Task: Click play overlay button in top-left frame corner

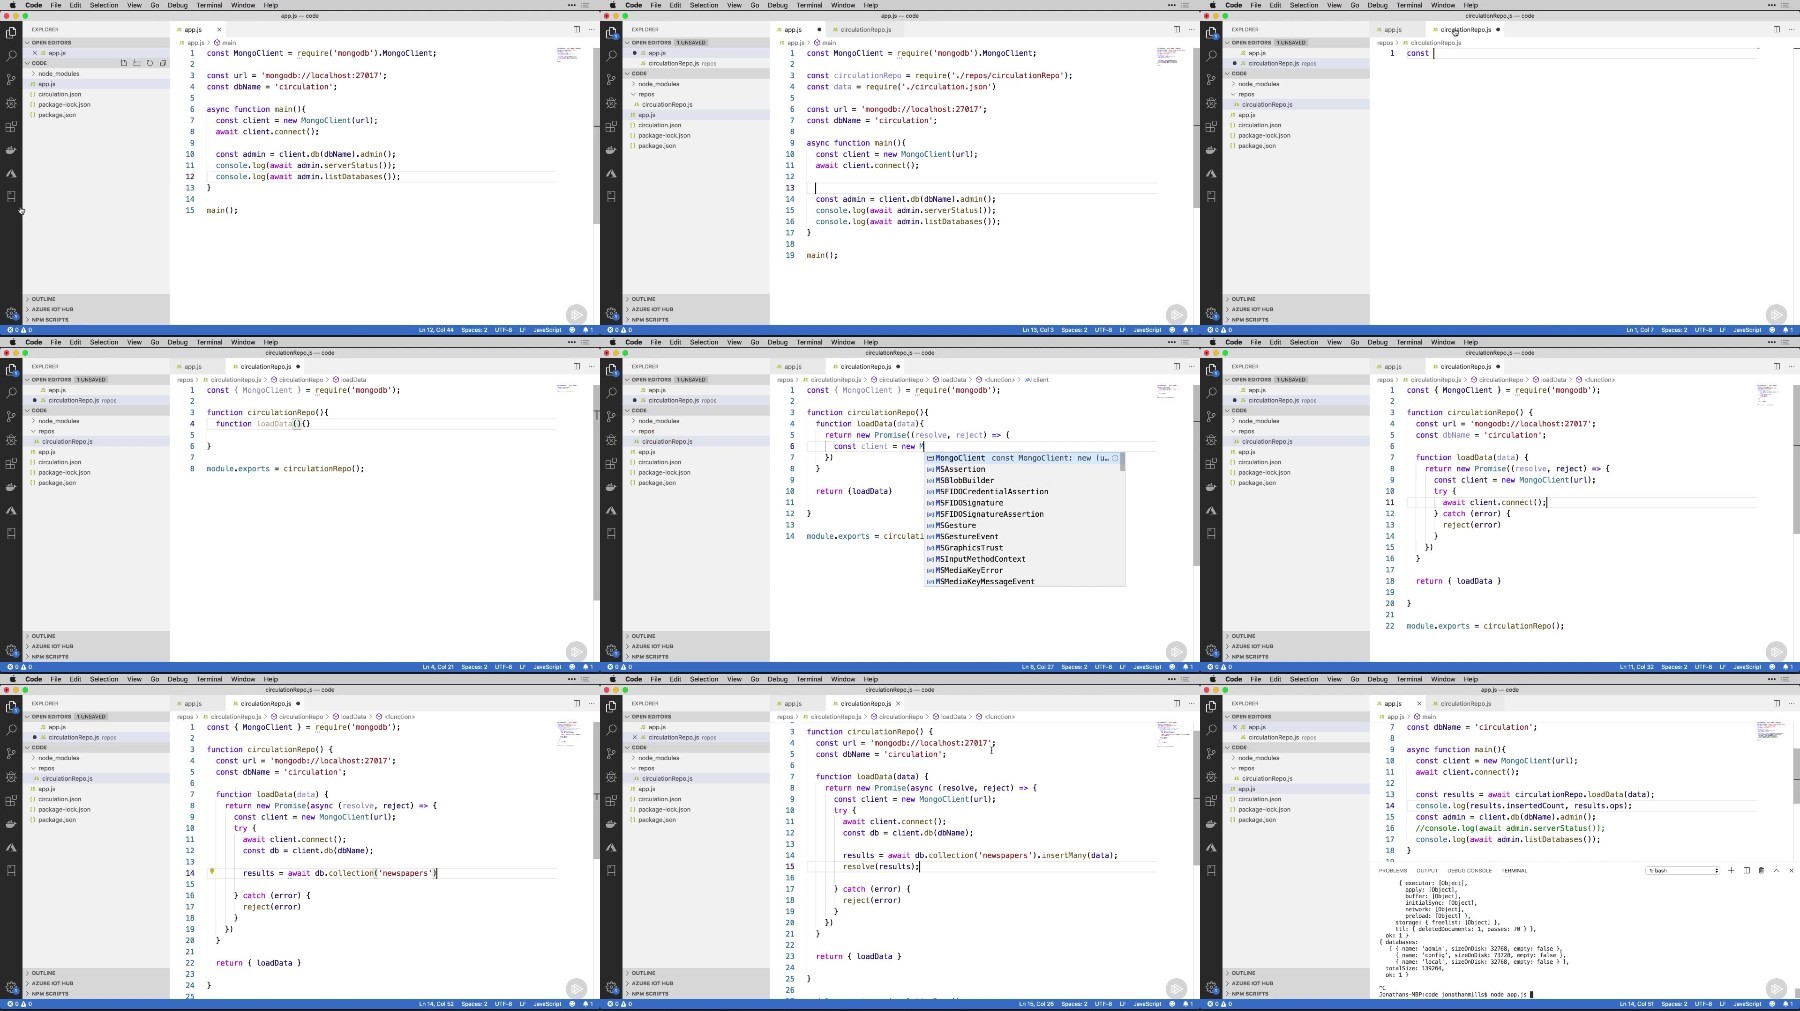Action: [x=576, y=314]
